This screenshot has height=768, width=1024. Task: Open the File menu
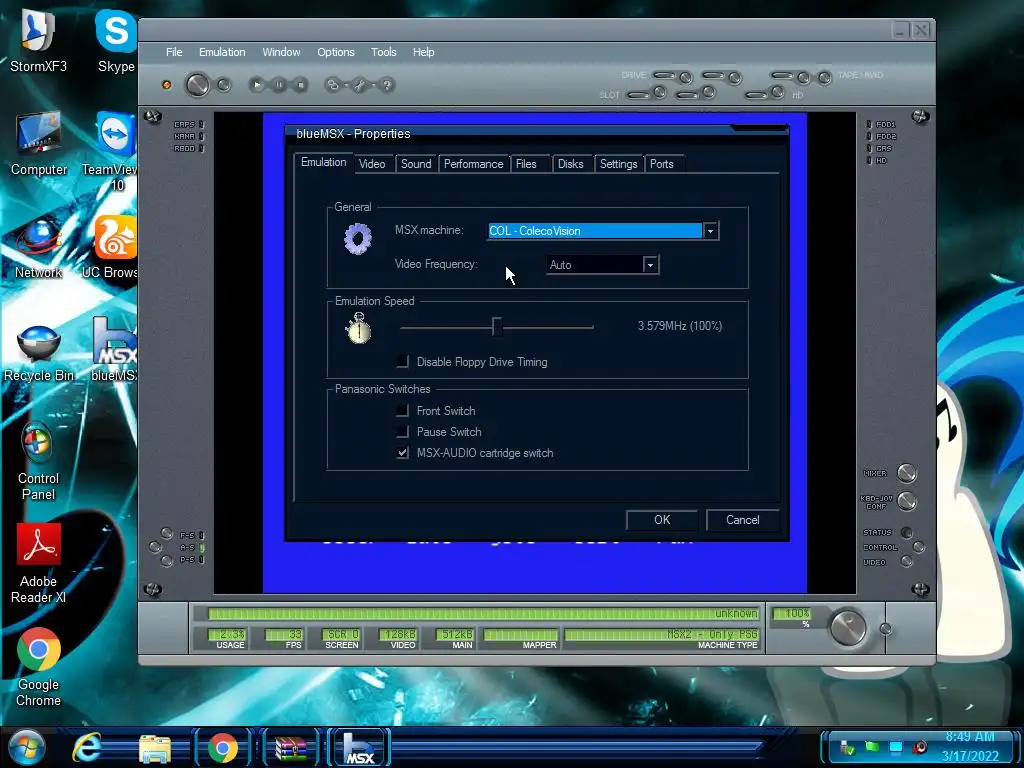174,52
